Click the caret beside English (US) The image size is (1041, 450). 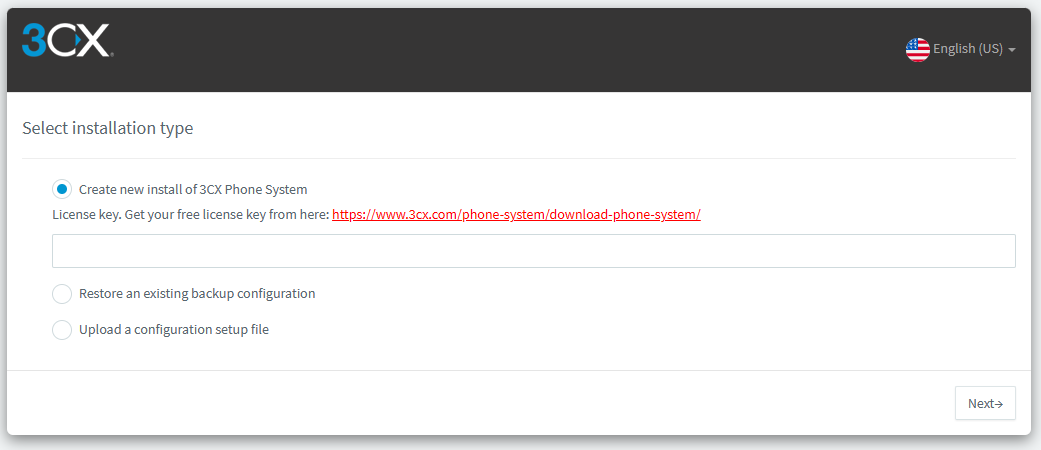[x=1011, y=50]
